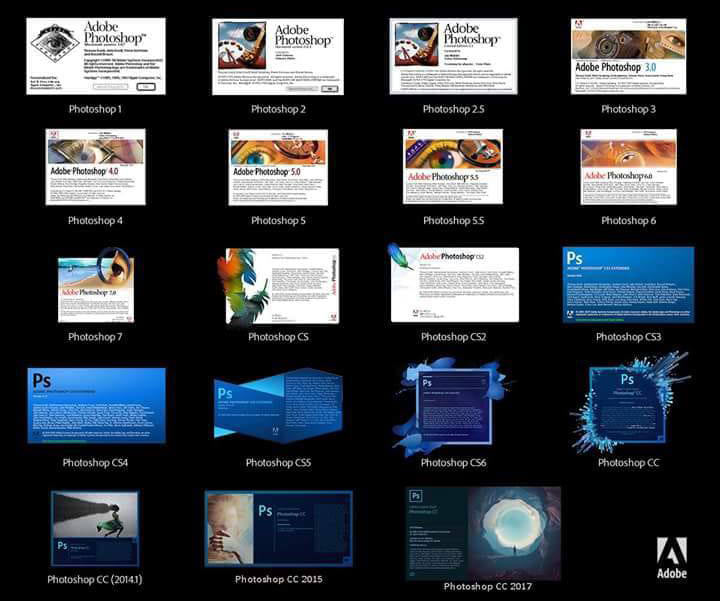Click the OK button in Photoshop 1 splash
The height and width of the screenshot is (601, 720).
[146, 86]
